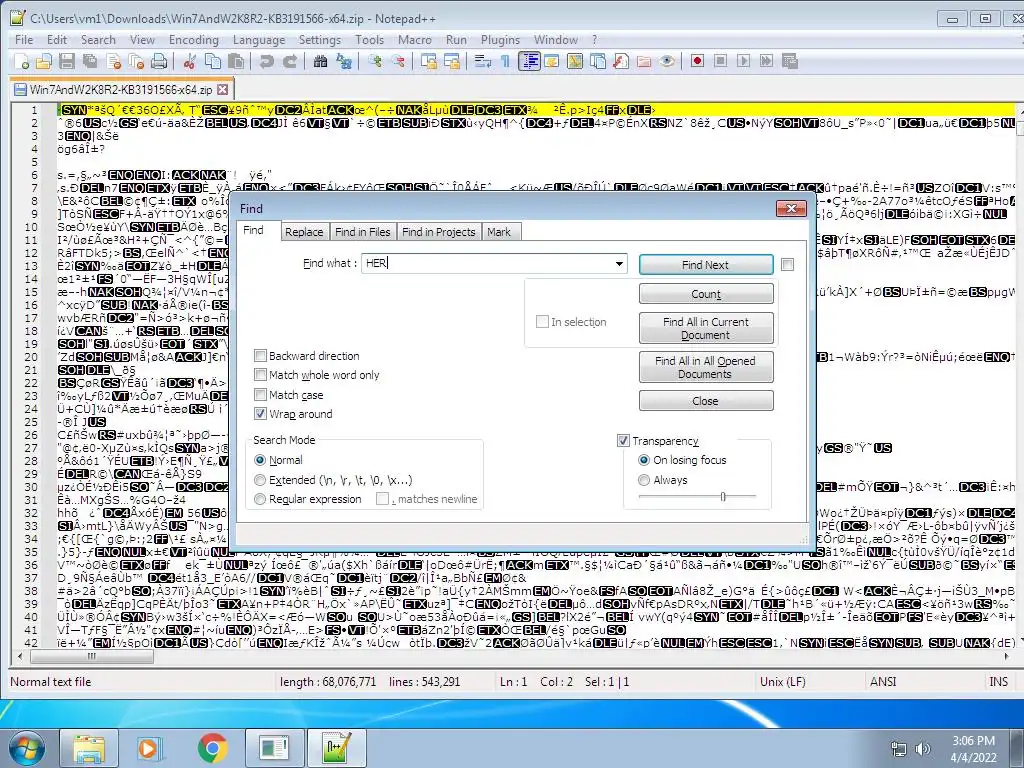
Task: Open the Find in Projects tab
Action: tap(439, 232)
